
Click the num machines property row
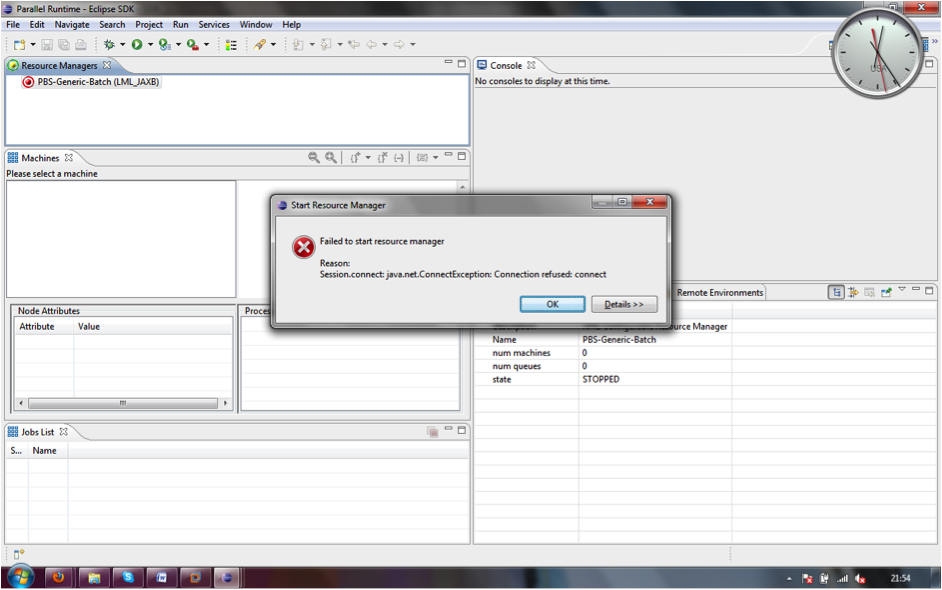(603, 353)
